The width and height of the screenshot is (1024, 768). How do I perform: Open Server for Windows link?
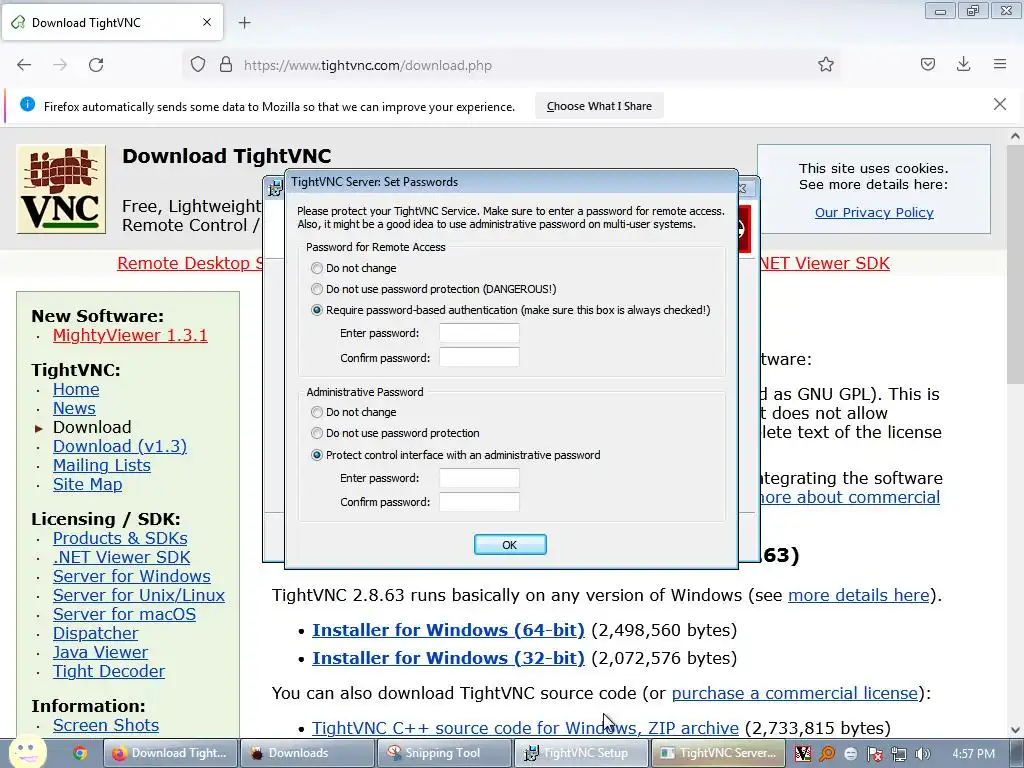coord(131,576)
